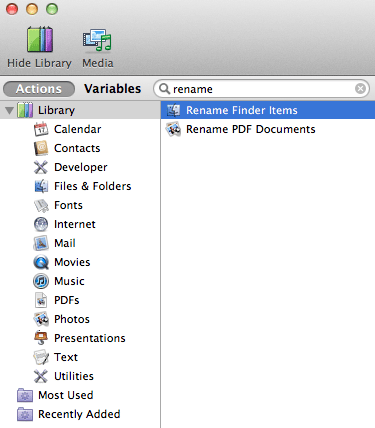Clear the rename search text
This screenshot has width=375, height=428.
(360, 89)
